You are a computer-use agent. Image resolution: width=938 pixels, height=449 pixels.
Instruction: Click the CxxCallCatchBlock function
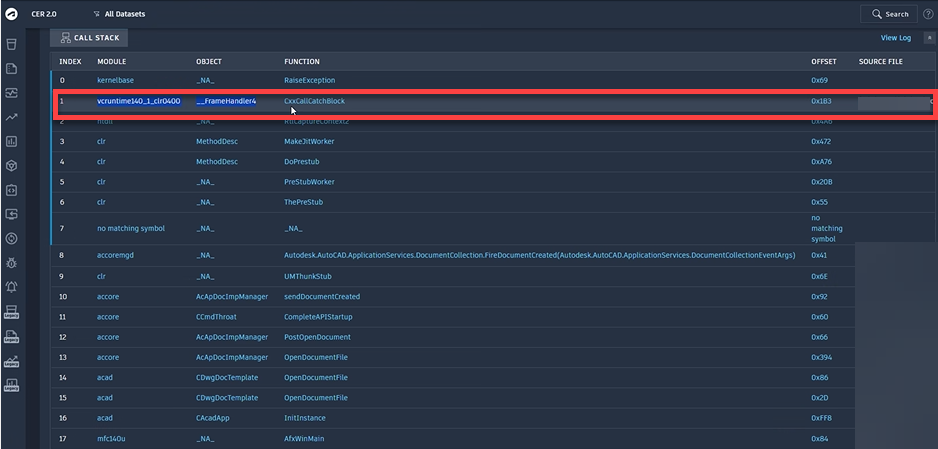point(314,101)
